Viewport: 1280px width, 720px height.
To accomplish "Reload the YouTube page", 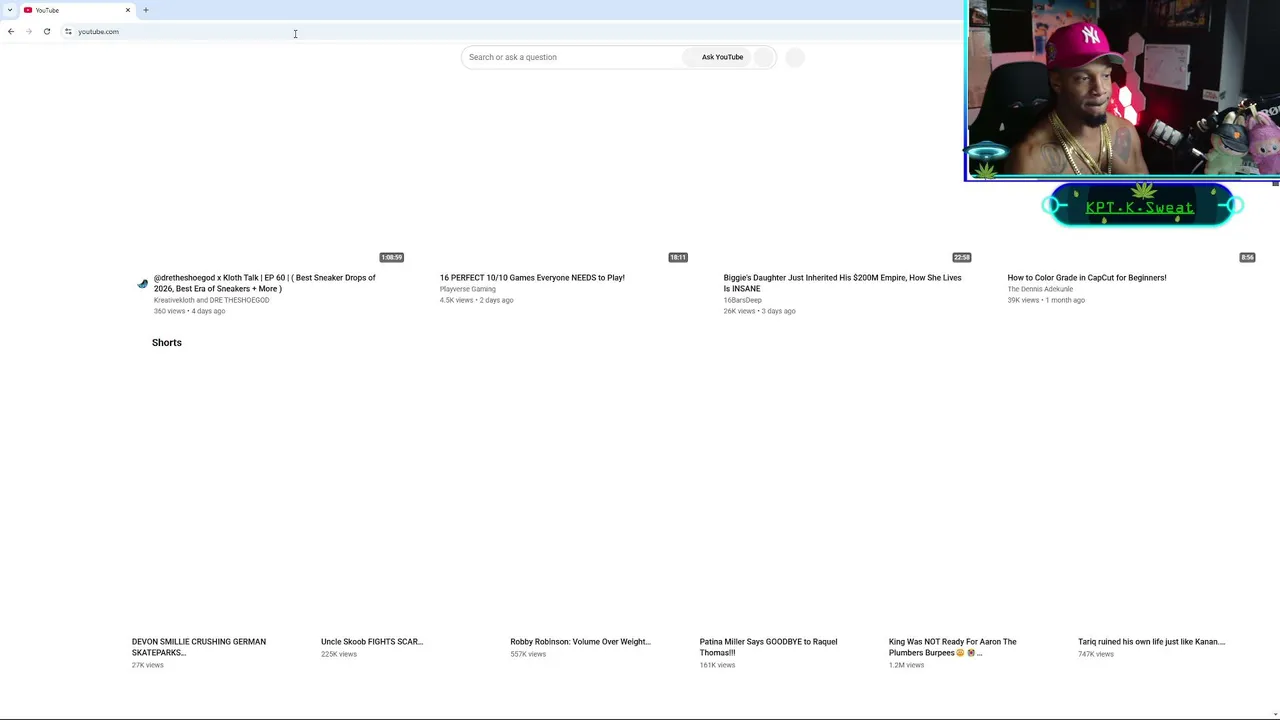I will coord(47,32).
